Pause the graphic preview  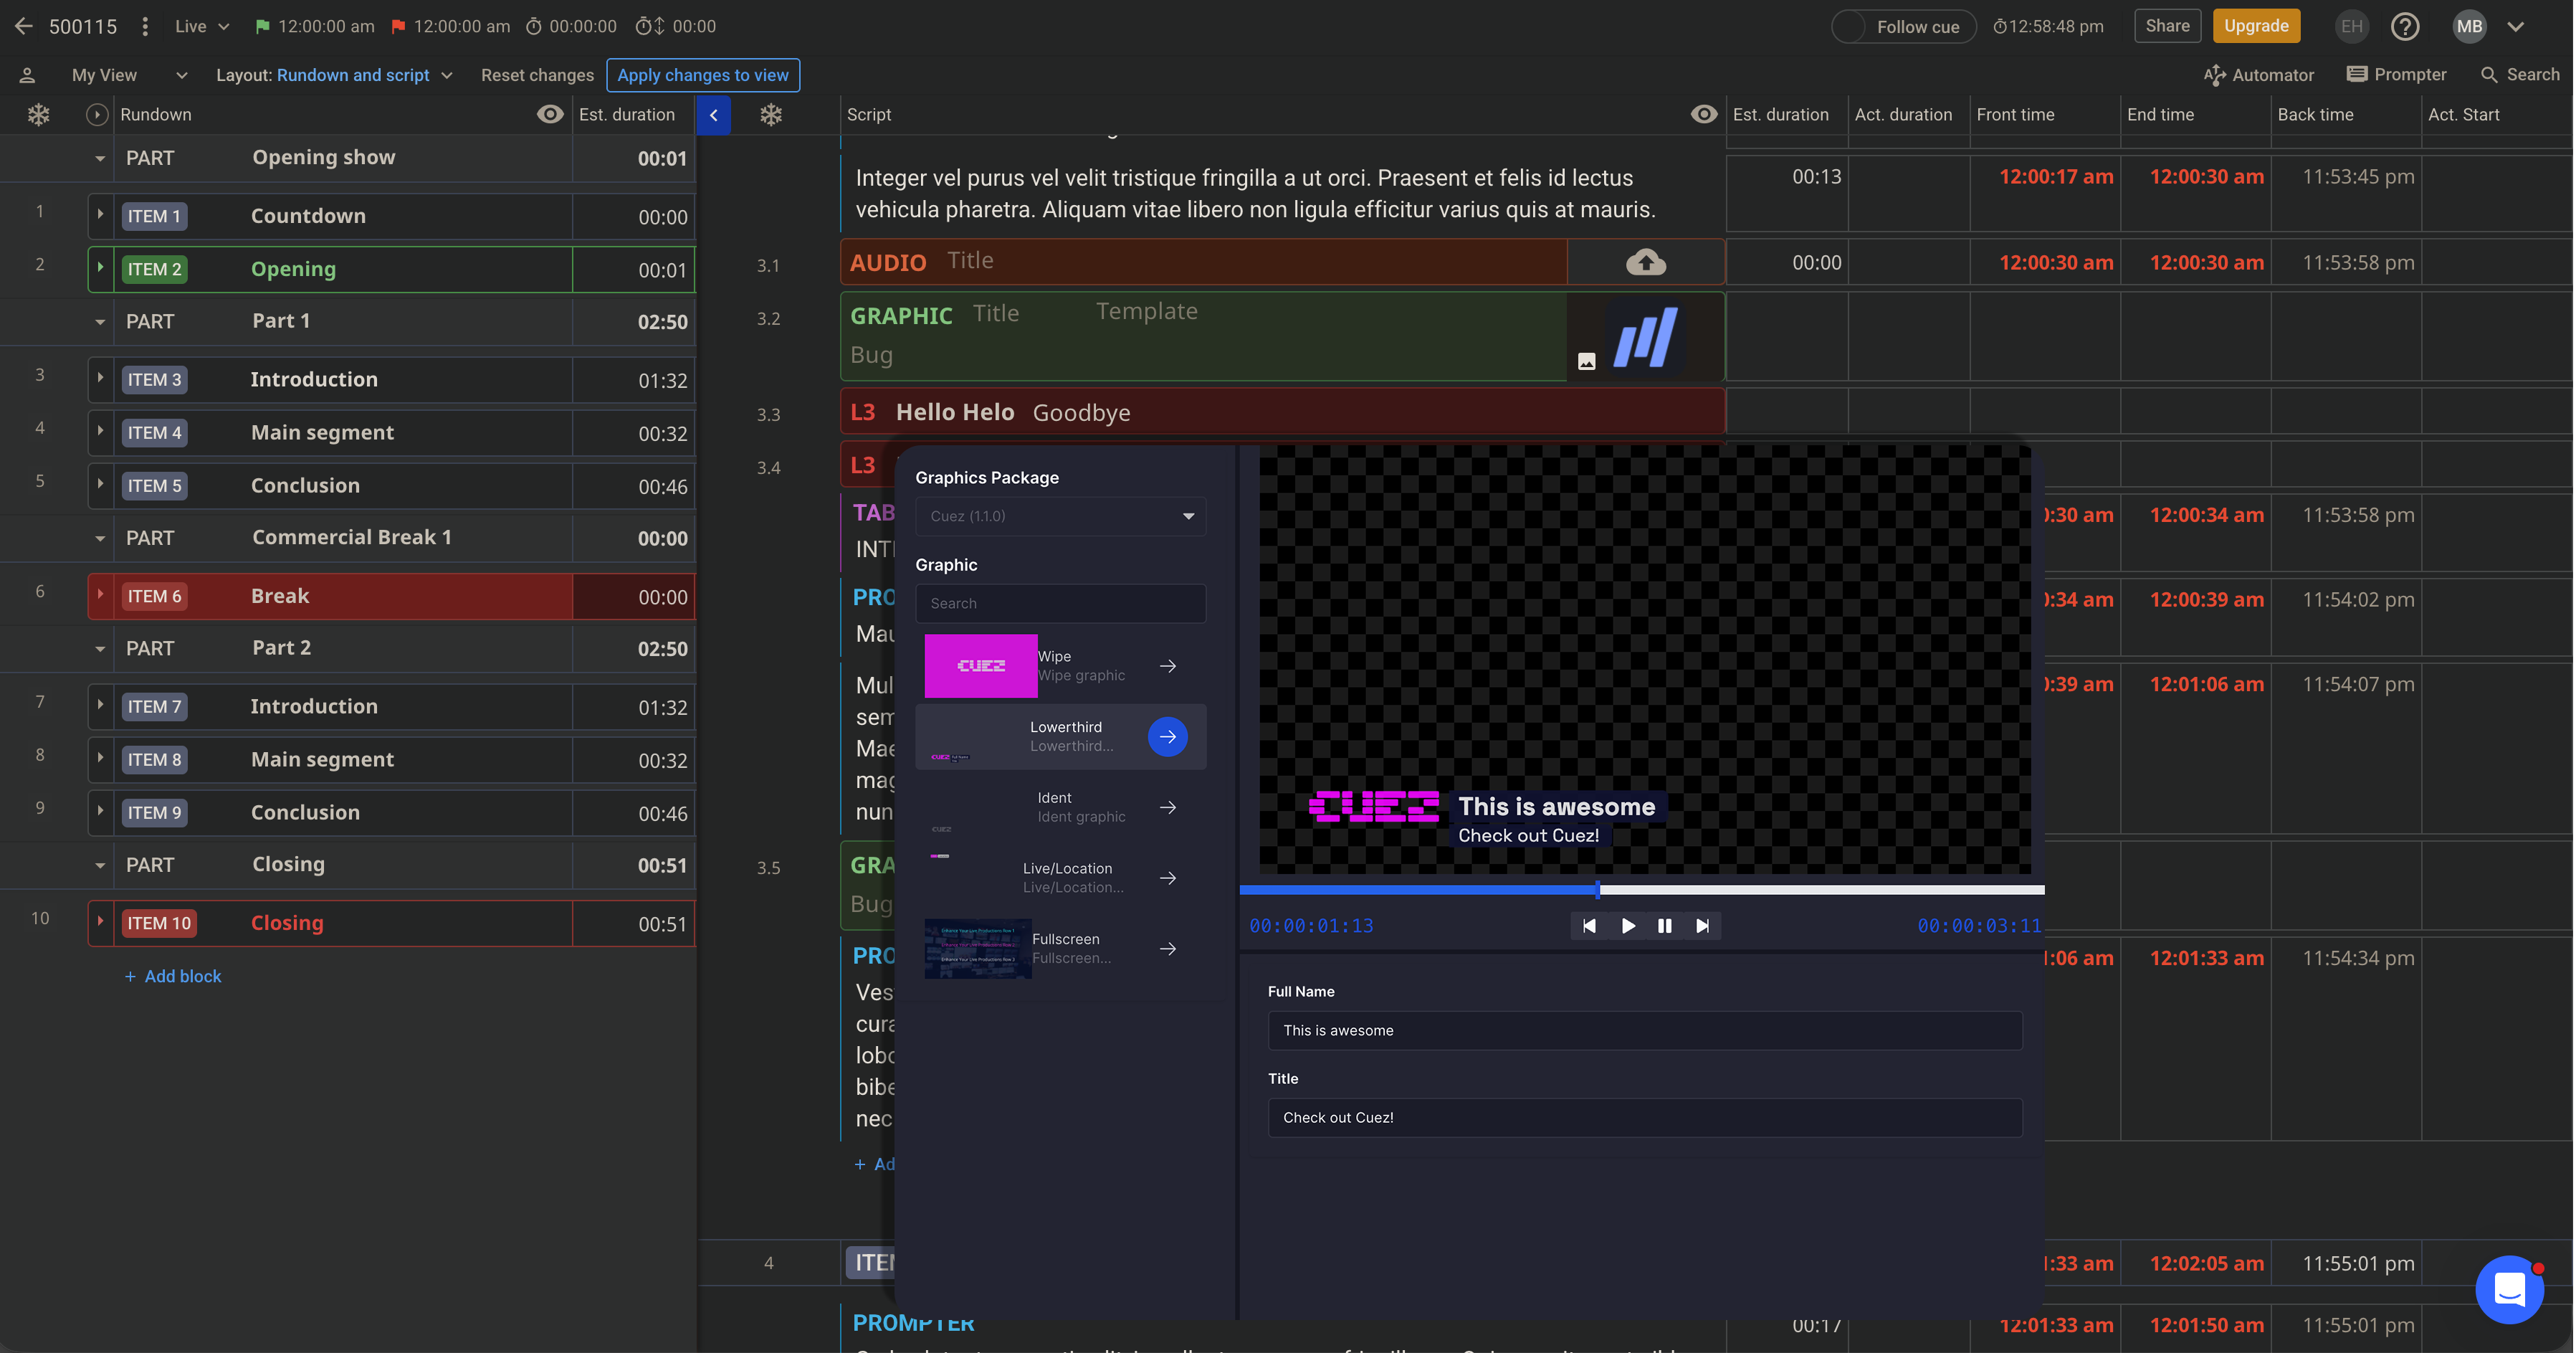tap(1665, 926)
